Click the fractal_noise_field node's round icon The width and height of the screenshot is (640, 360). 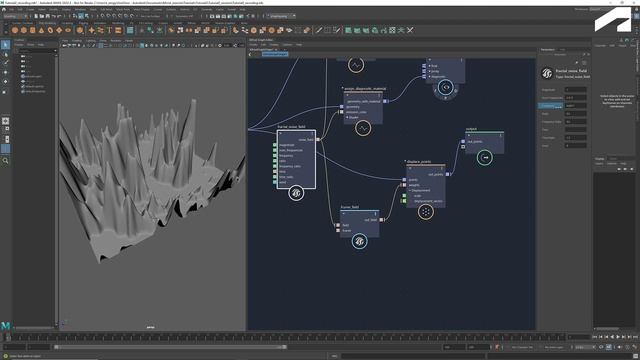(x=296, y=193)
